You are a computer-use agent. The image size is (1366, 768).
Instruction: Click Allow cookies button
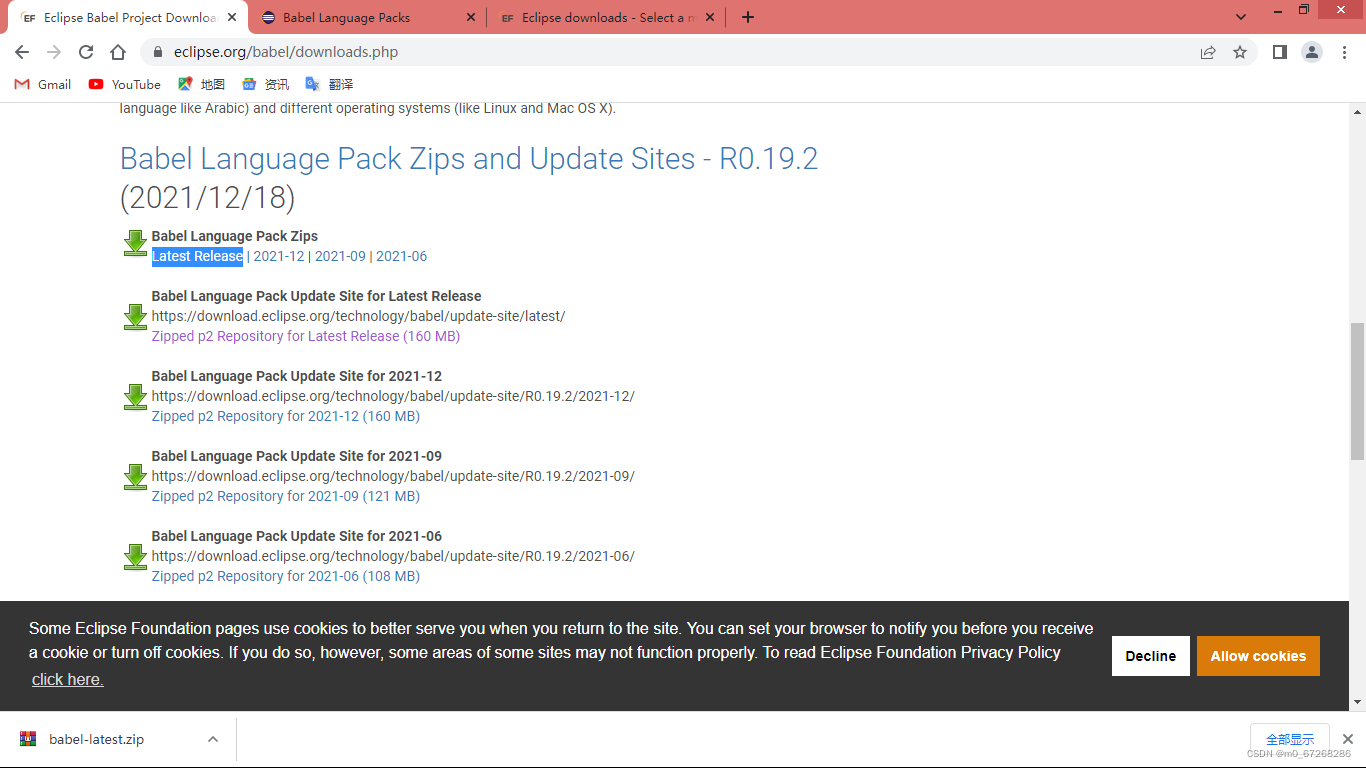tap(1258, 656)
